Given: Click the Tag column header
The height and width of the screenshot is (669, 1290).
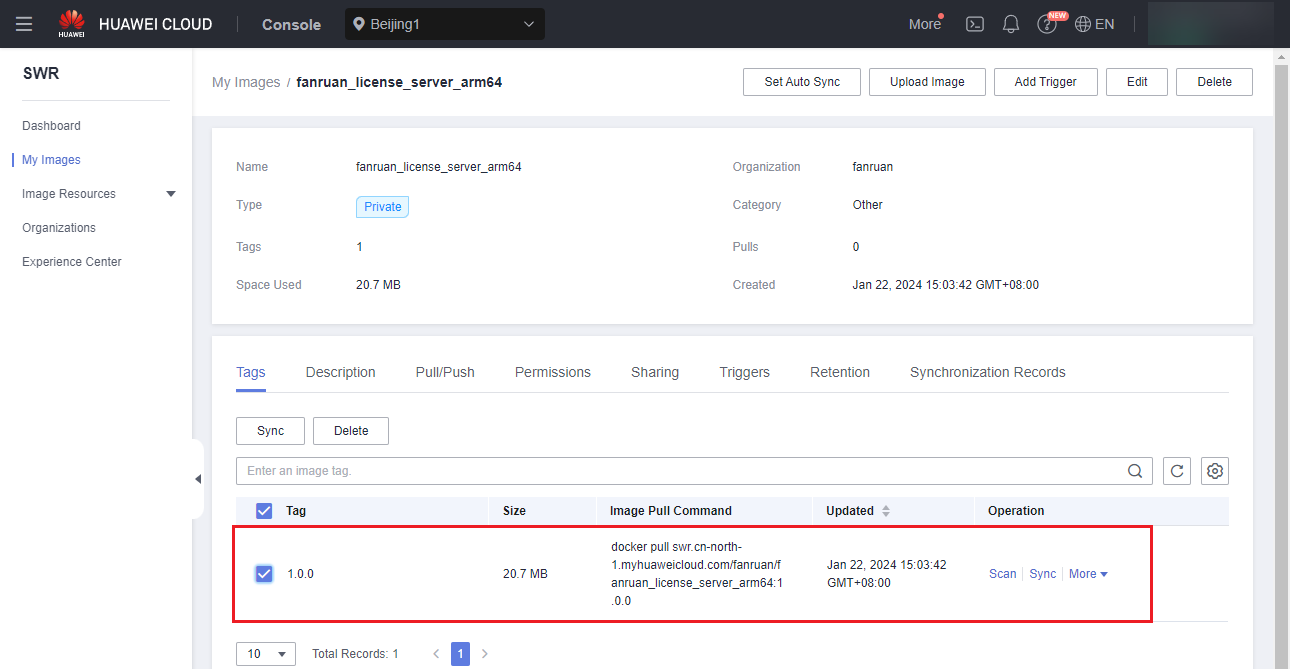Looking at the screenshot, I should tap(296, 511).
